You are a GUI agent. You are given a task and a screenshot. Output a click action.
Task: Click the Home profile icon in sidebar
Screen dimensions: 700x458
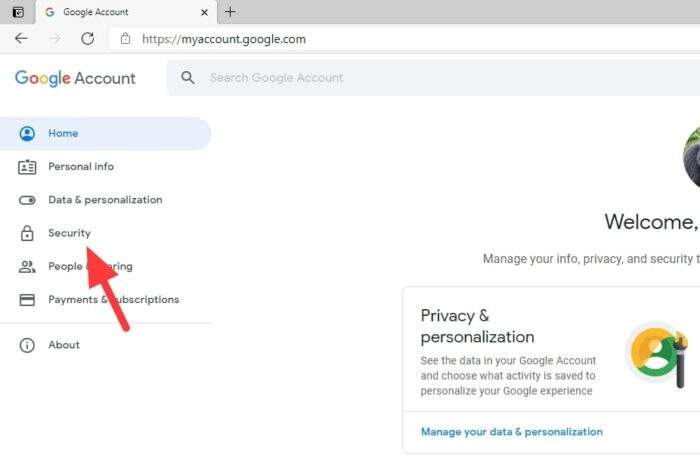(x=27, y=133)
